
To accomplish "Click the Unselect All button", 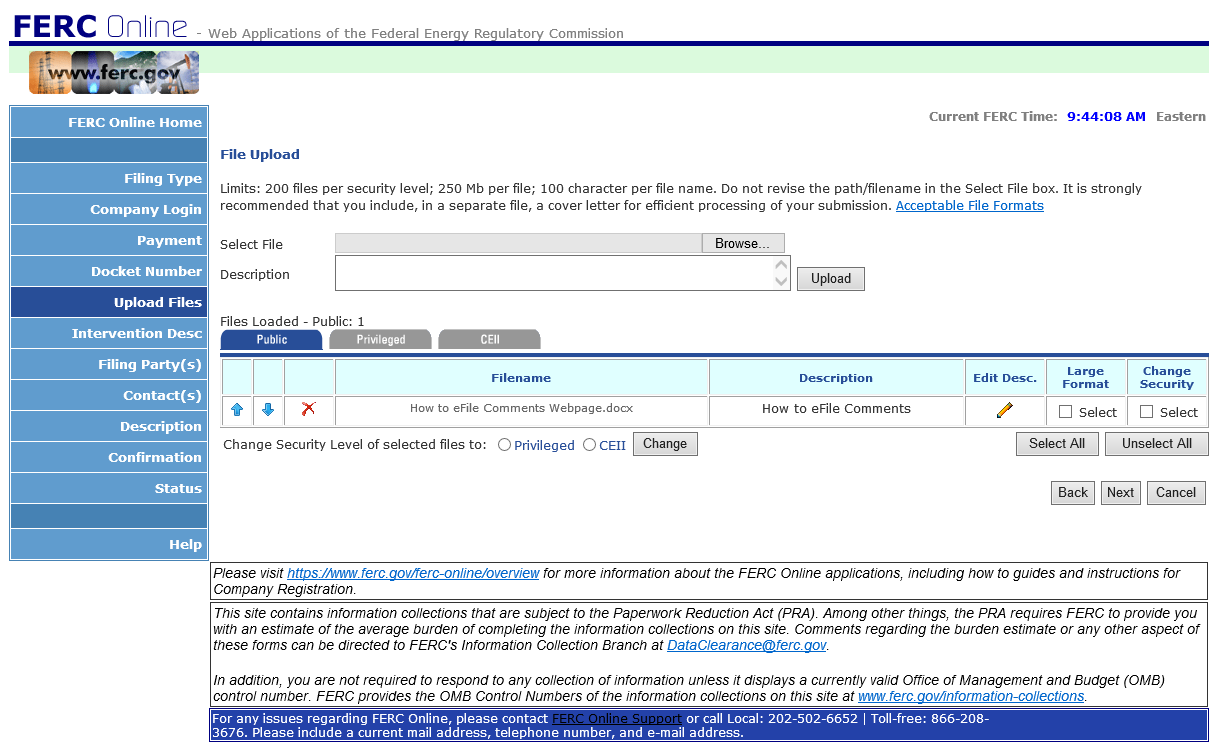I will click(x=1157, y=444).
